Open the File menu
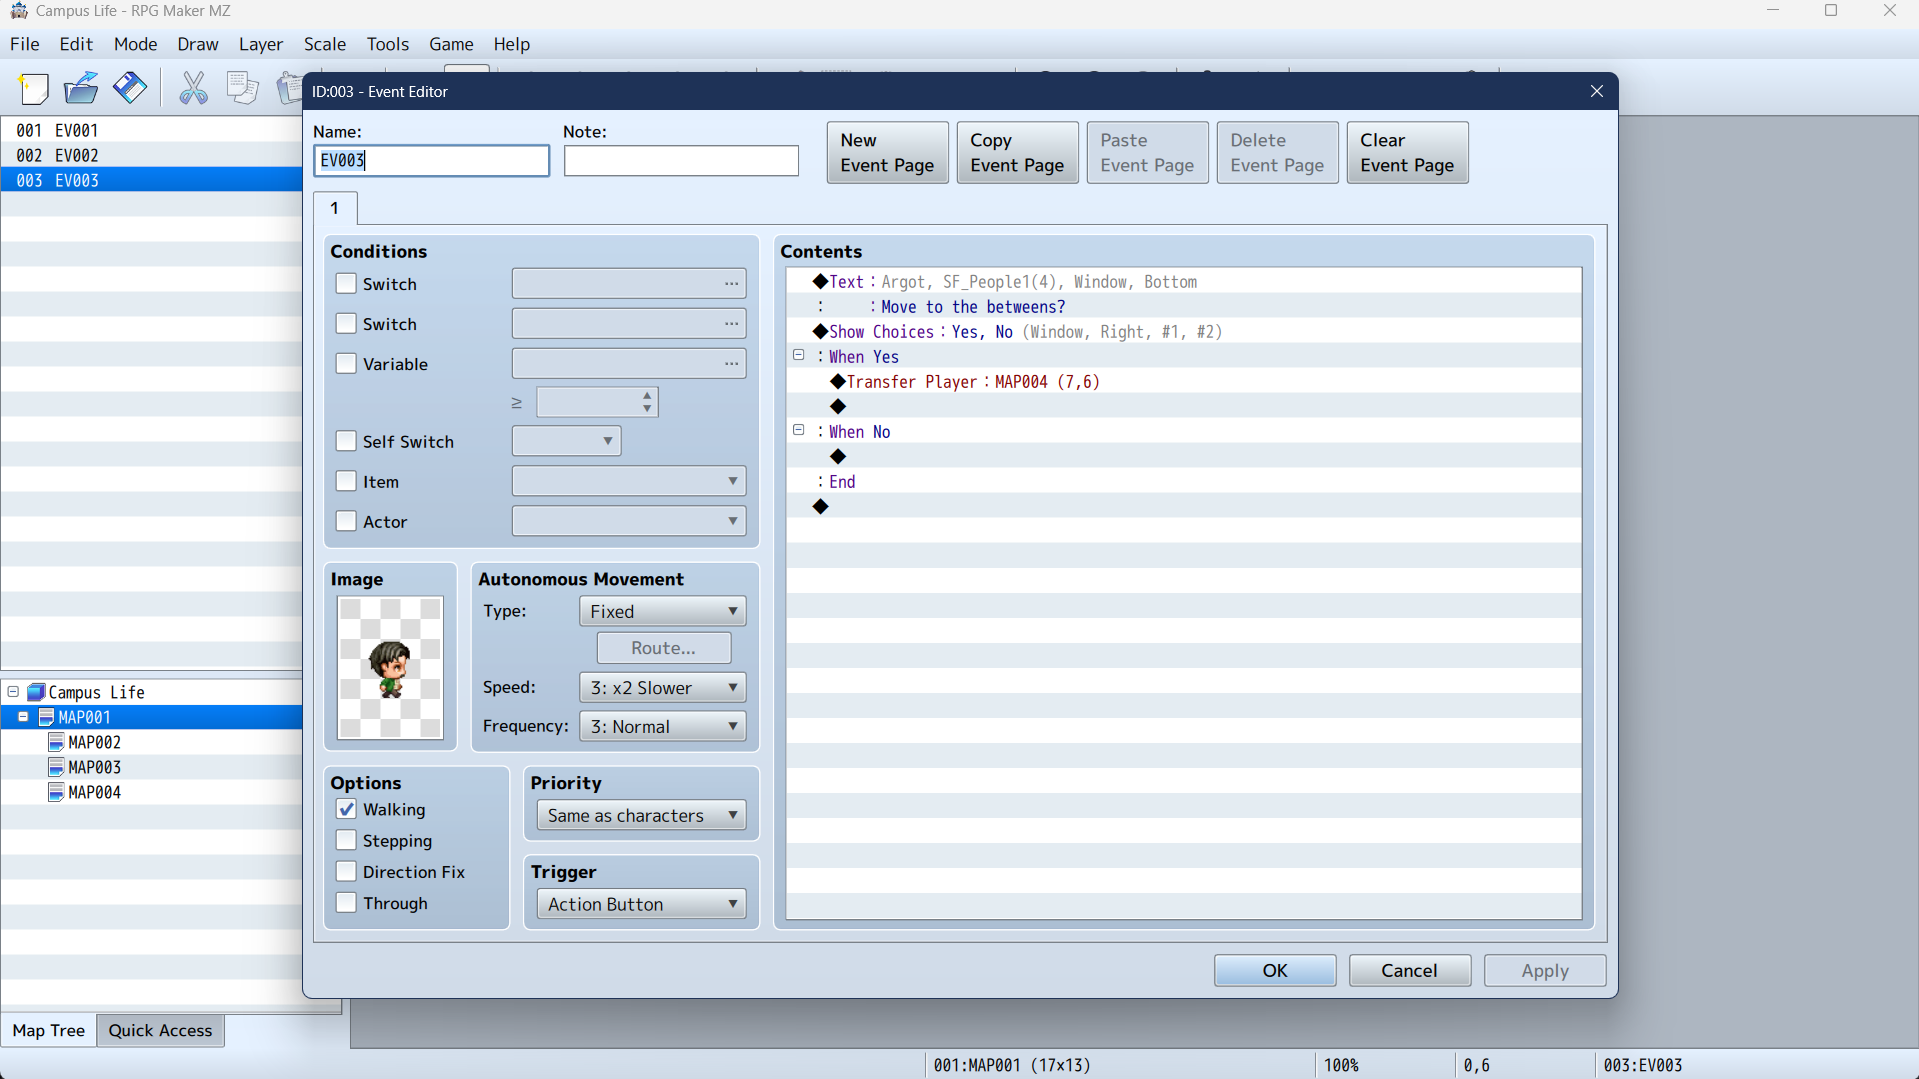This screenshot has height=1079, width=1919. 24,44
